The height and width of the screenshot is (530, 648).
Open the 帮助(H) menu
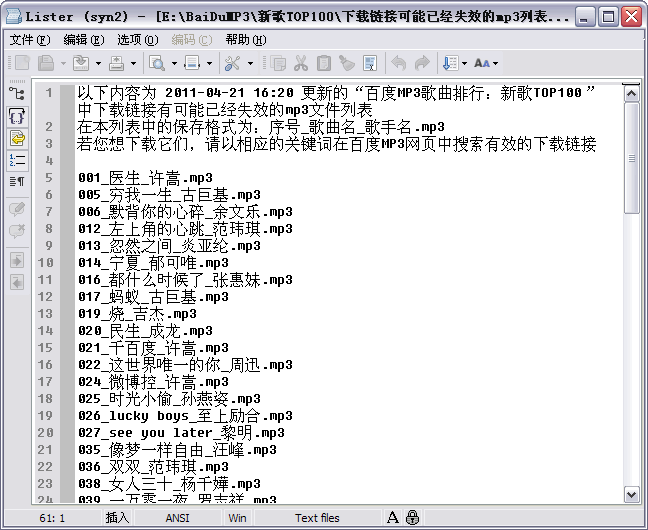click(246, 40)
